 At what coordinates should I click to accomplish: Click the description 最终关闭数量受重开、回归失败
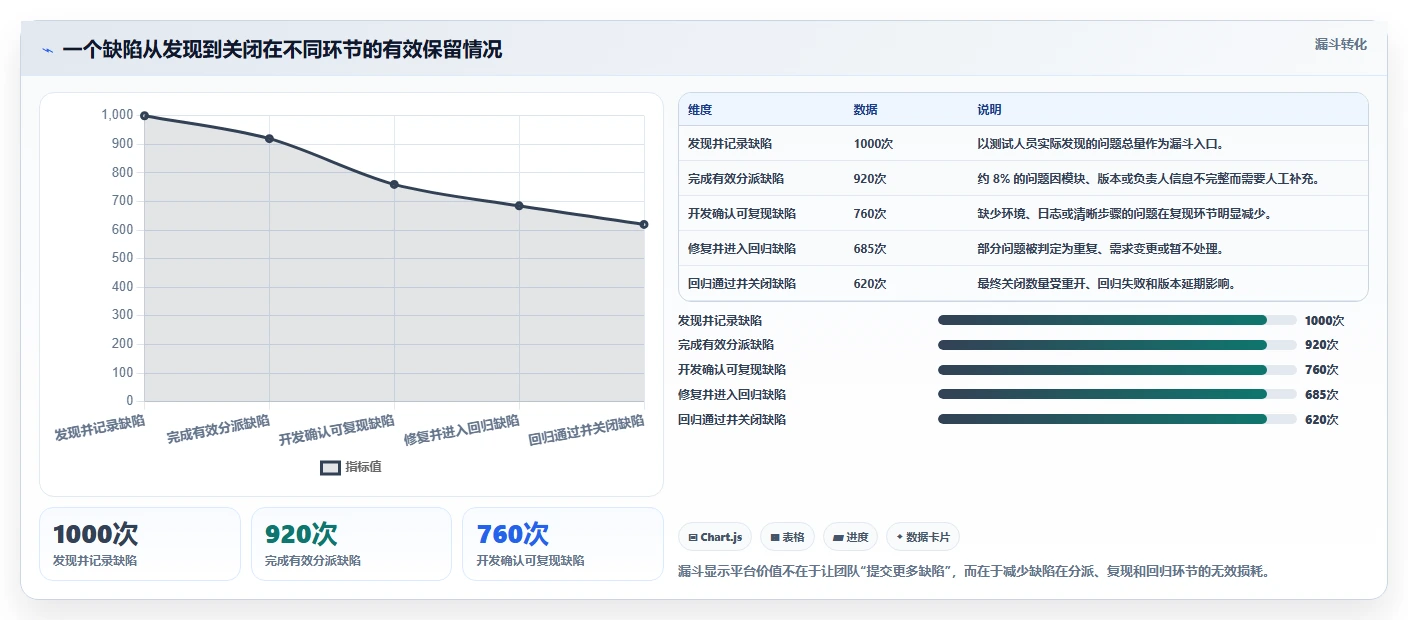coord(1107,284)
